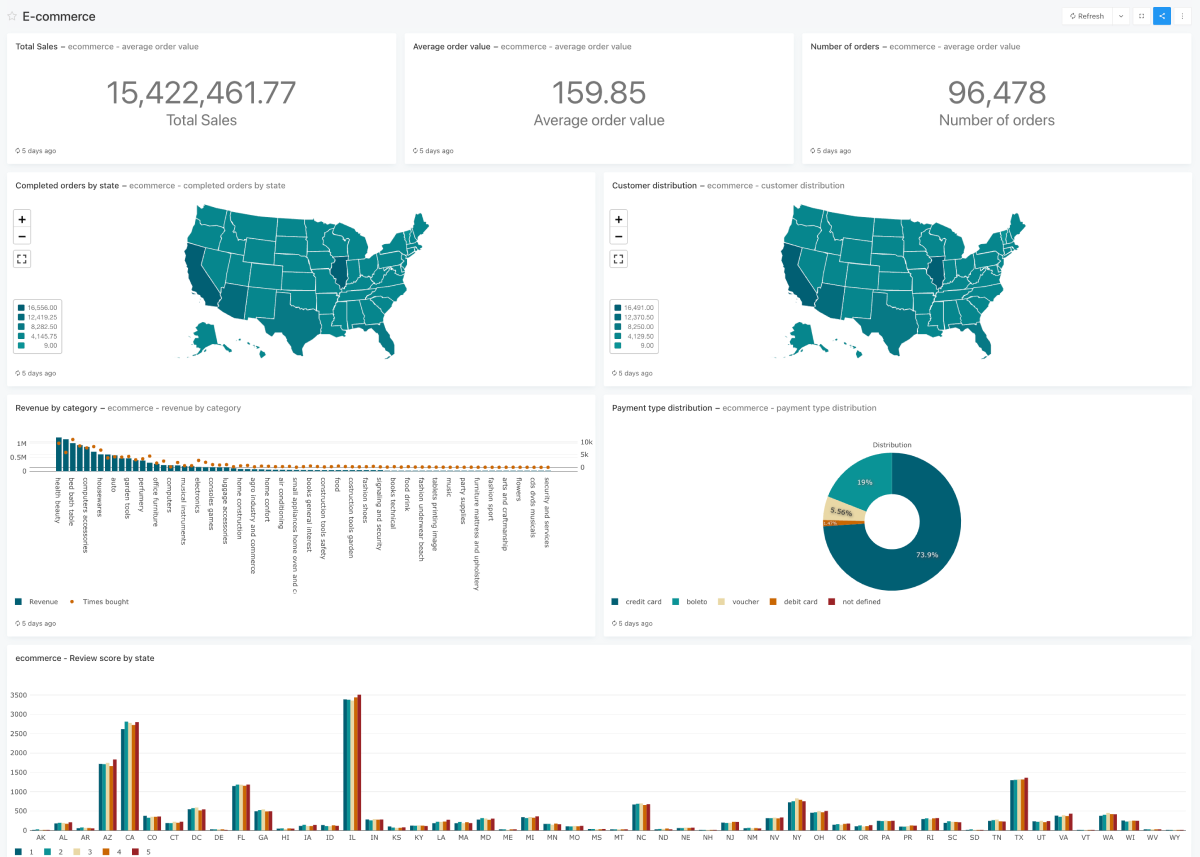Open the Review score by state title
This screenshot has width=1200, height=857.
[85, 658]
